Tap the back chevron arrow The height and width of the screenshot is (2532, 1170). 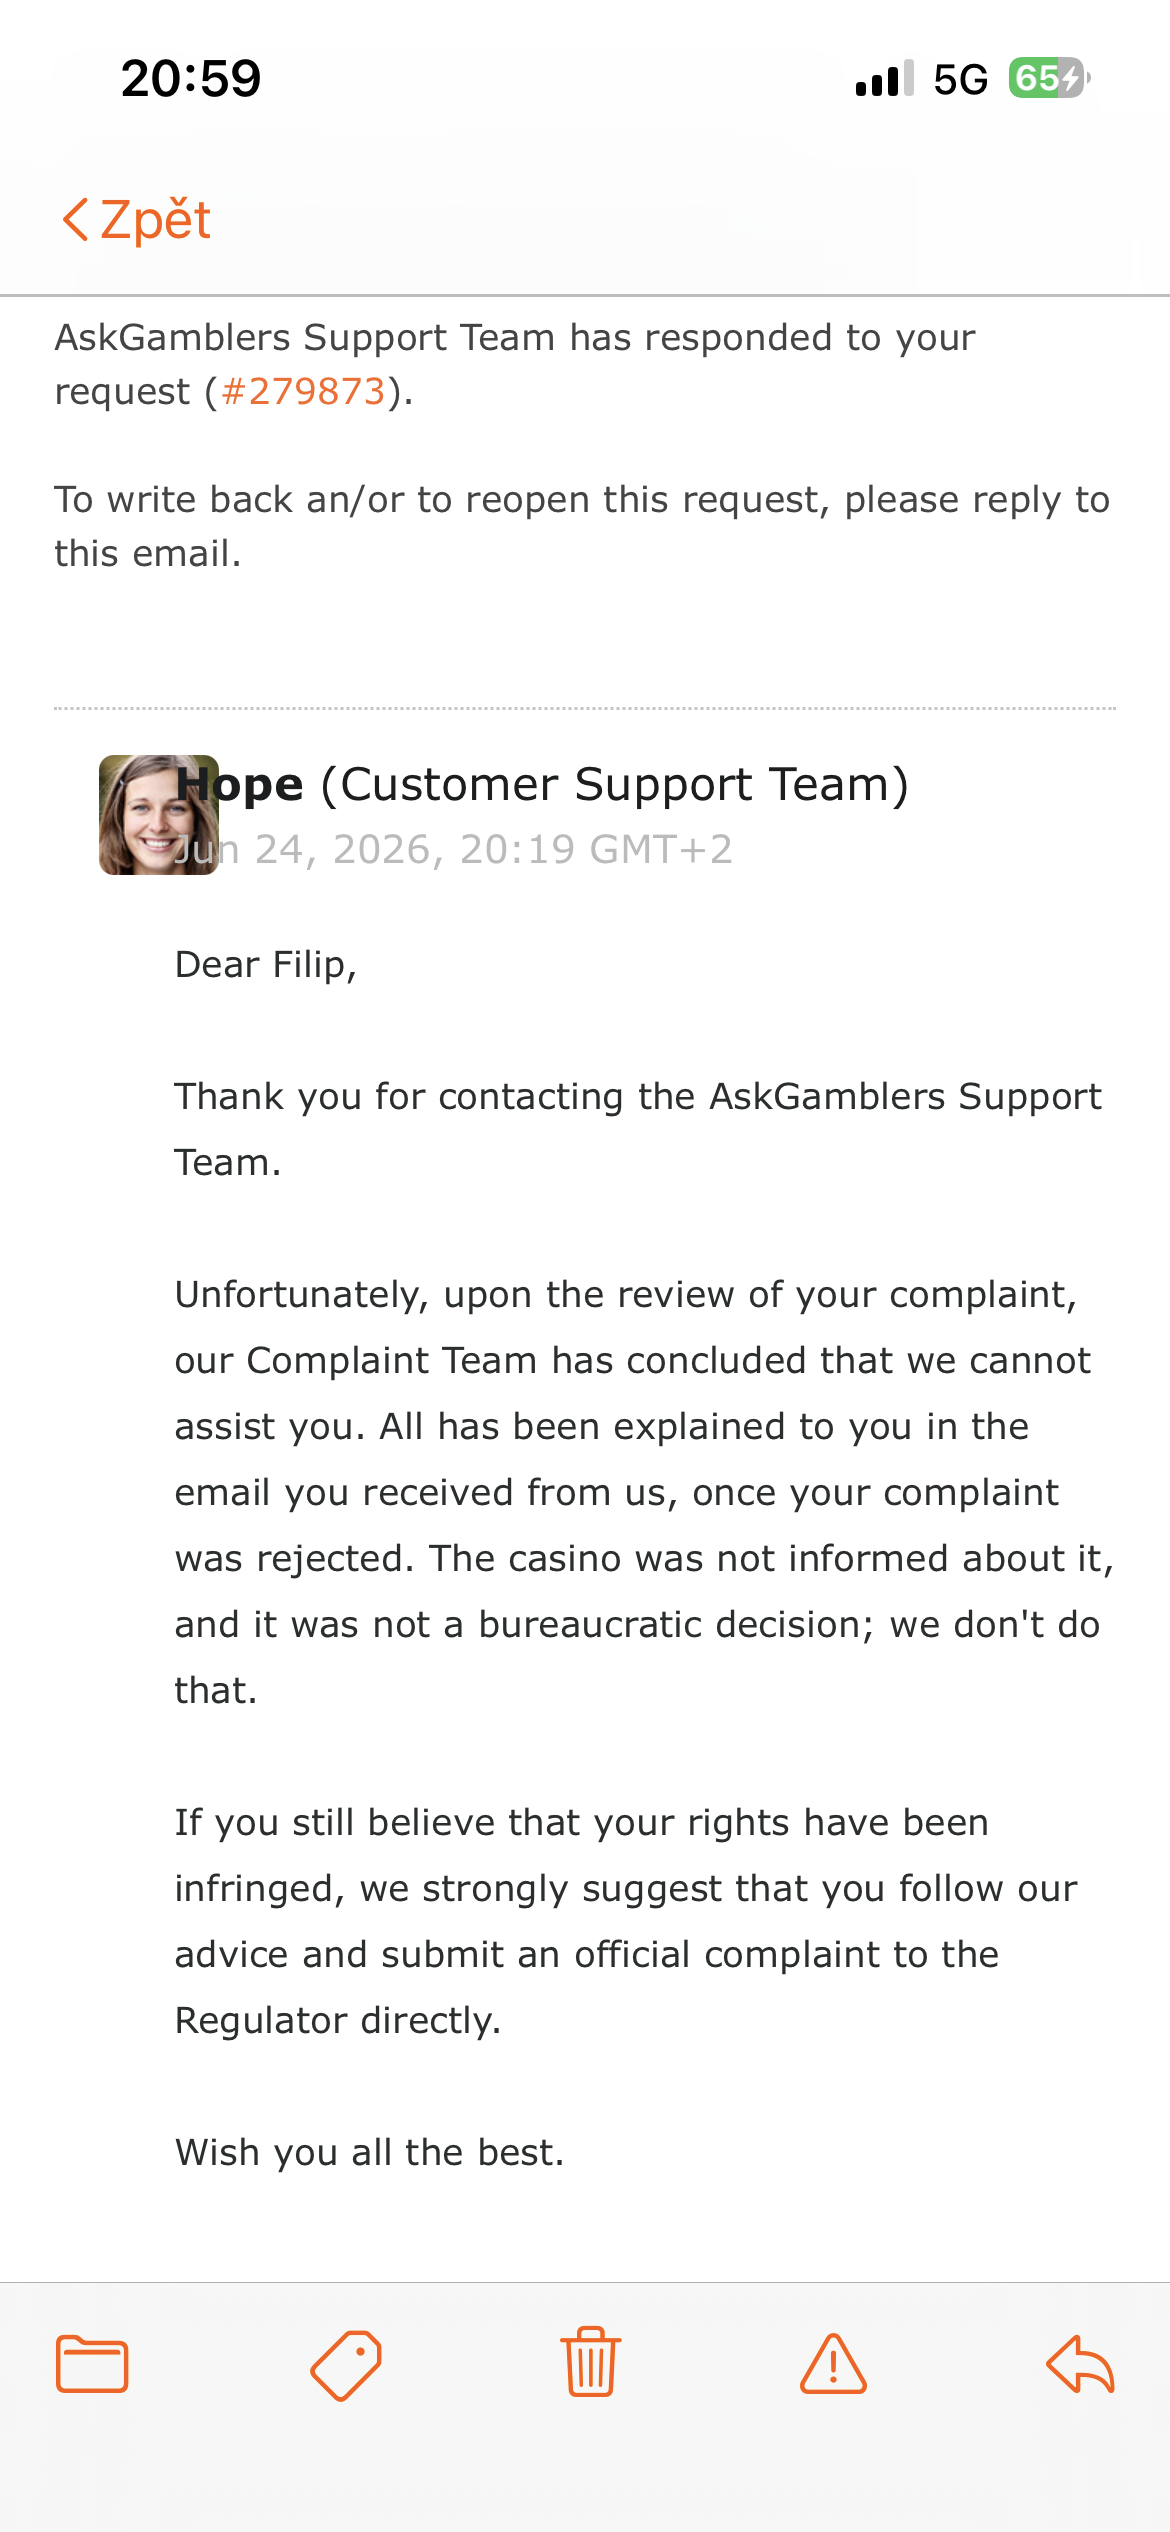(75, 220)
